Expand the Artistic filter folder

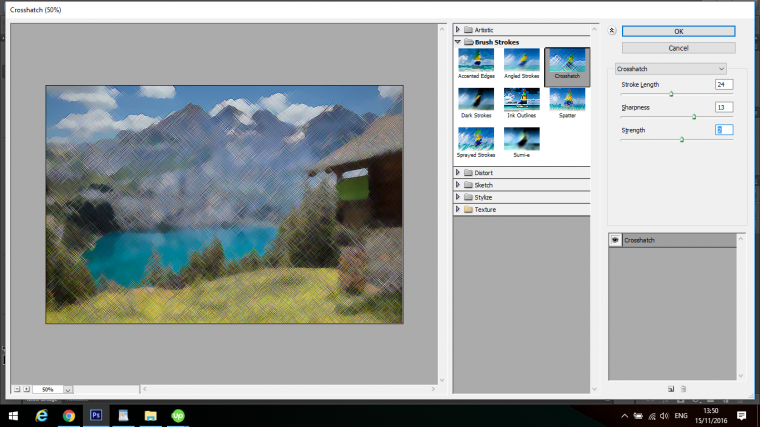[x=458, y=30]
